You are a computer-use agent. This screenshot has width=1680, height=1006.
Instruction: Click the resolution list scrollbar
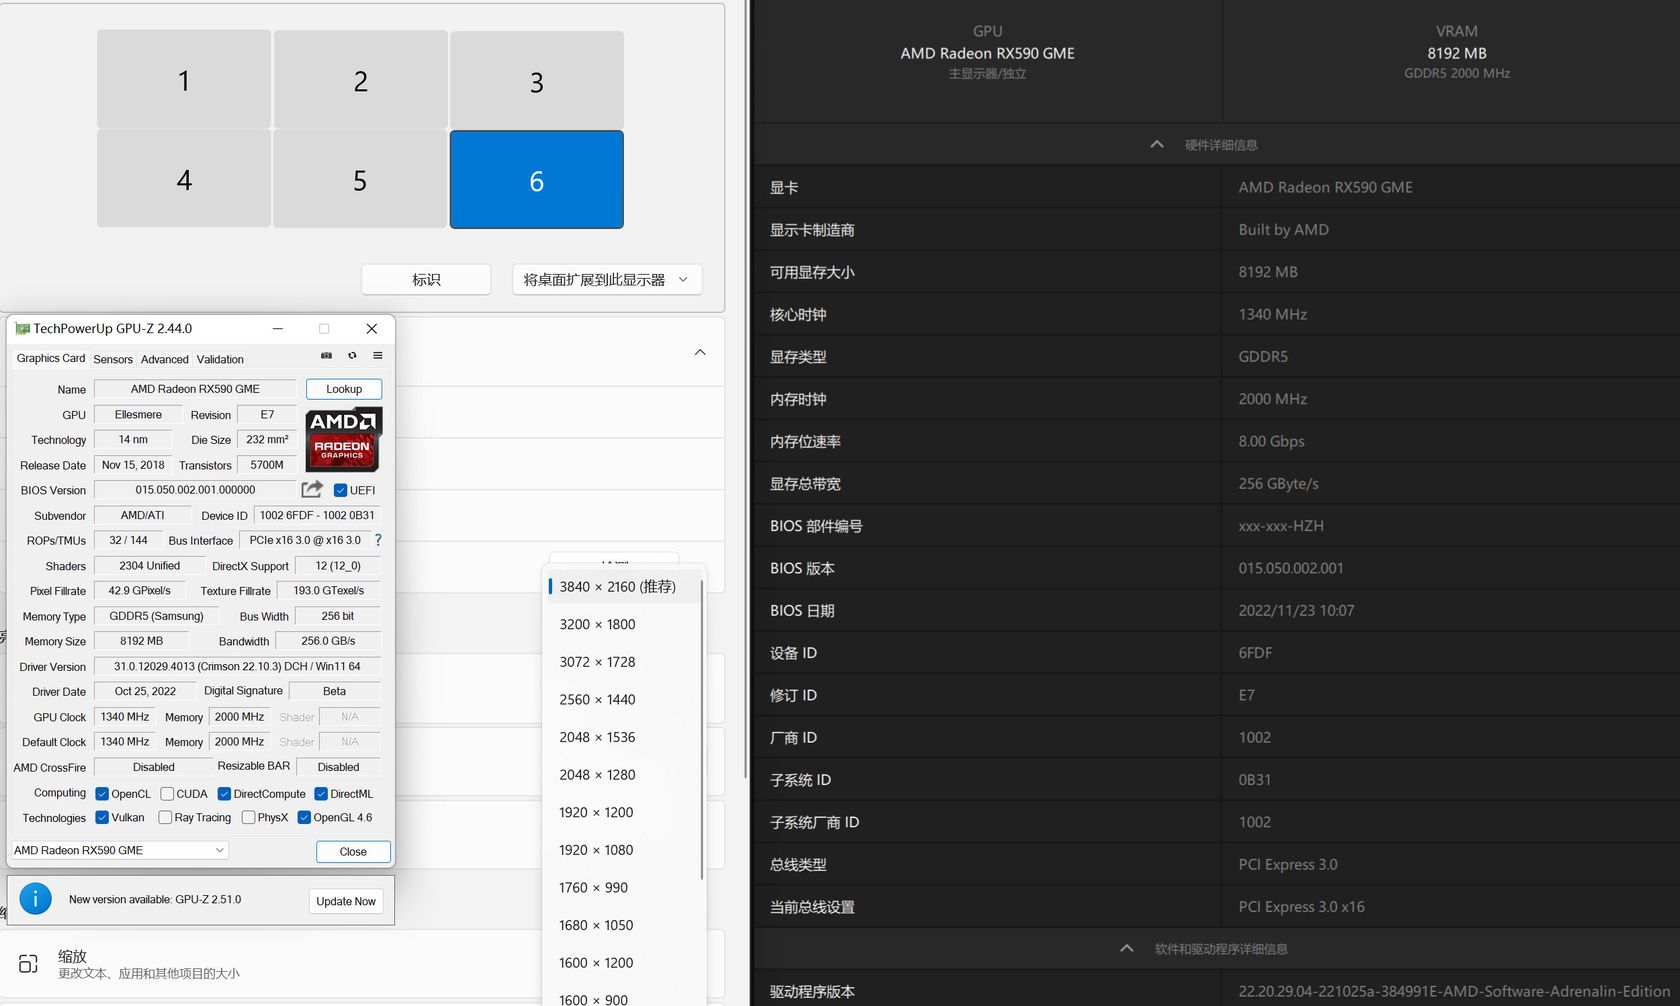(702, 730)
